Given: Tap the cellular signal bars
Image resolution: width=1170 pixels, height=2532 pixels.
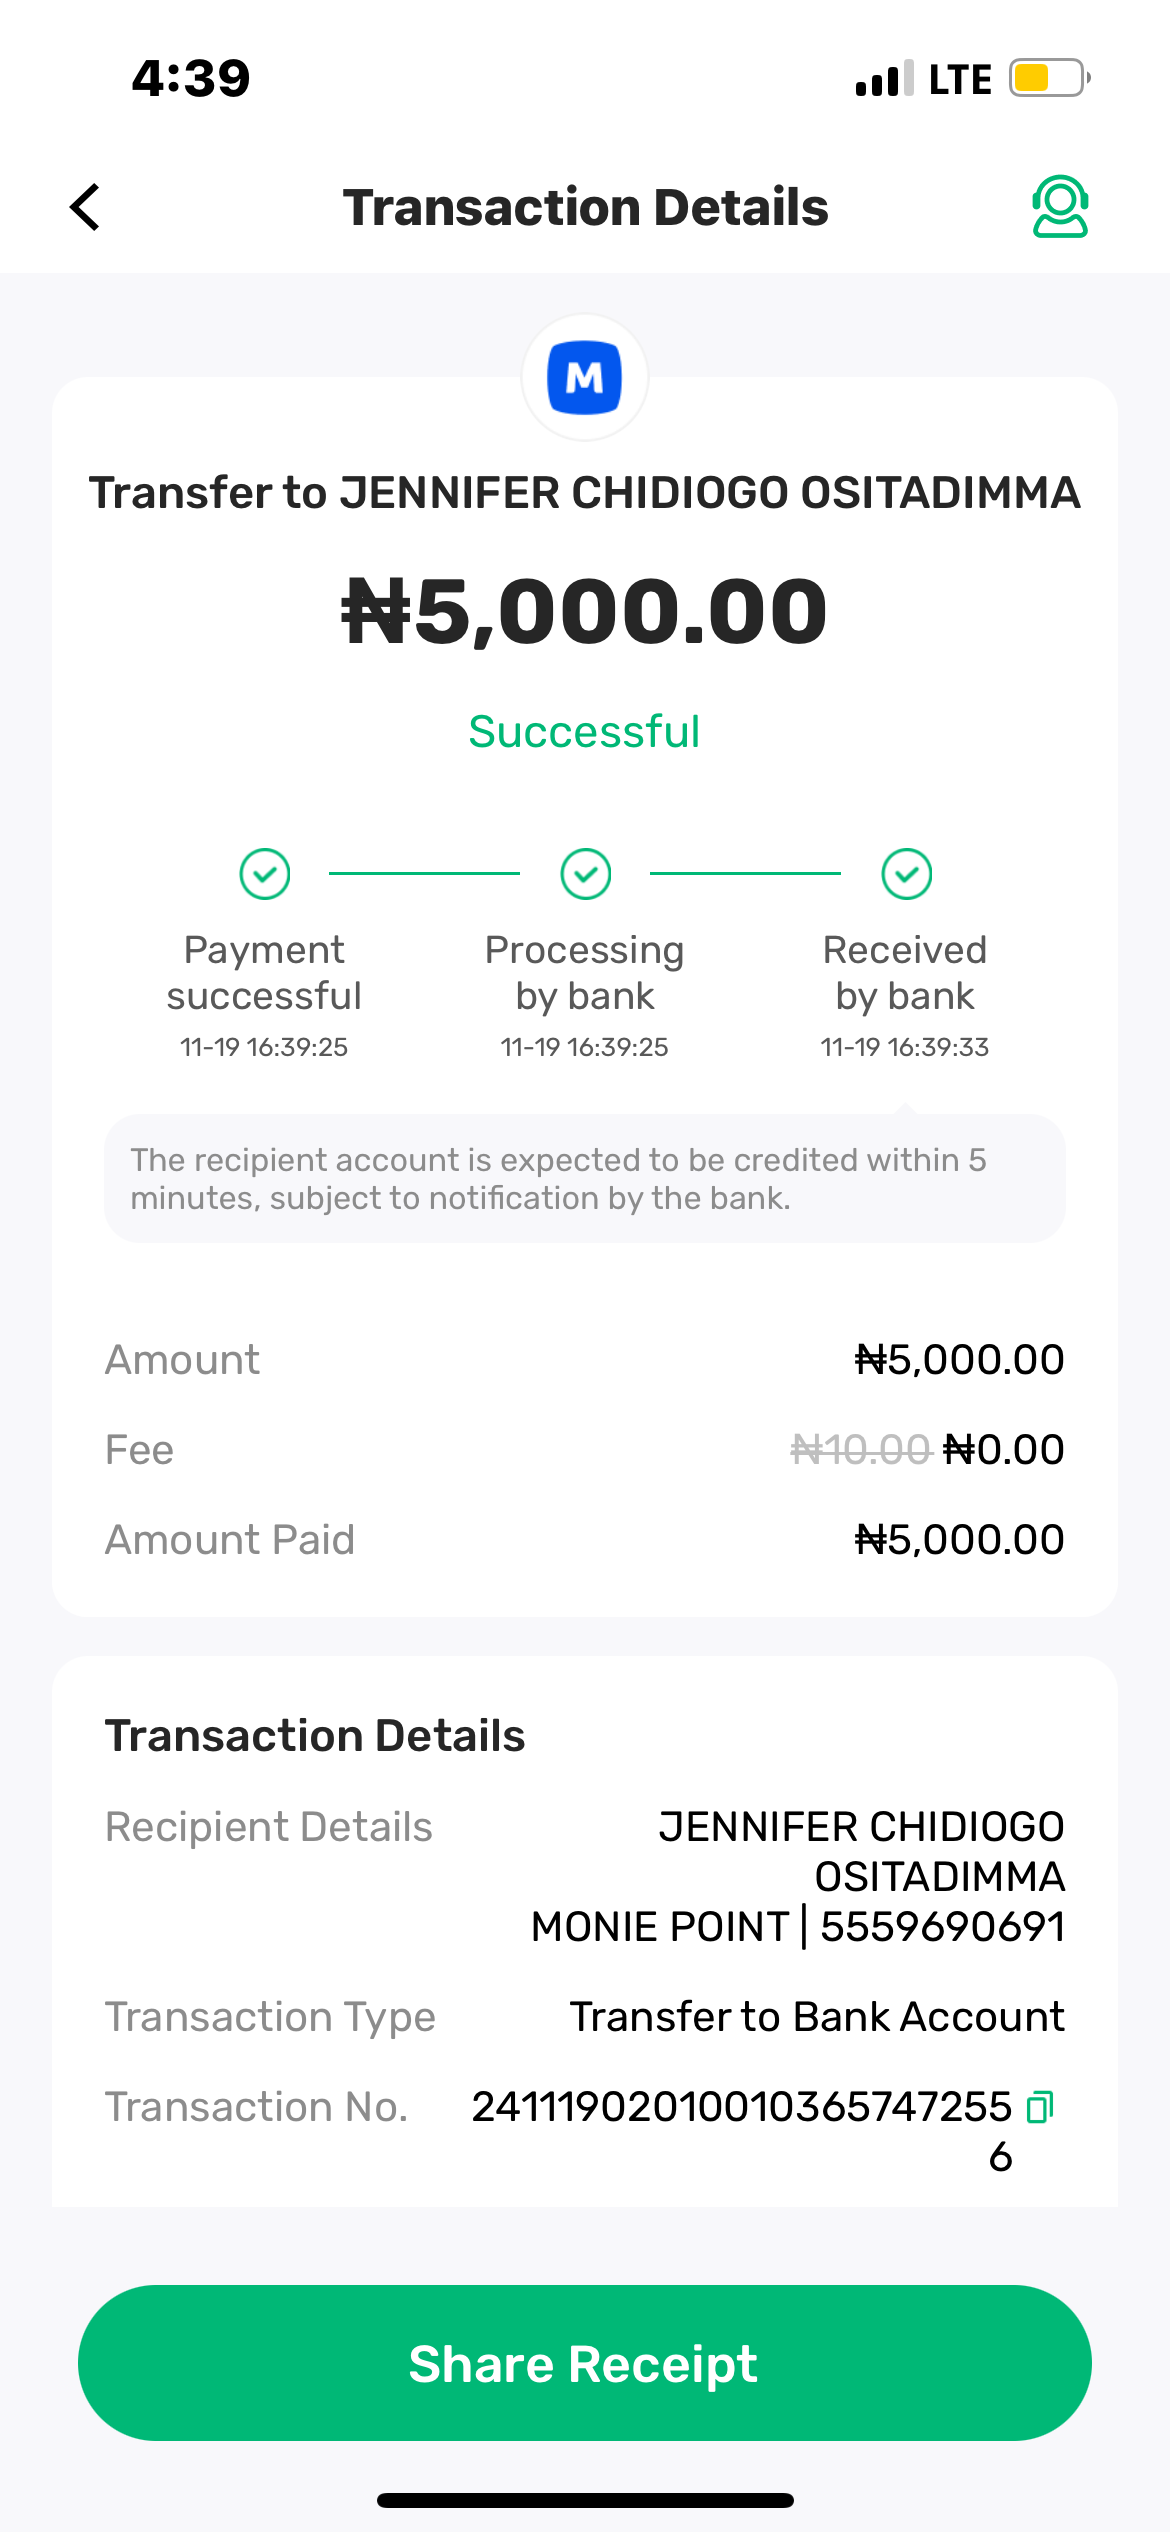Looking at the screenshot, I should (x=884, y=78).
